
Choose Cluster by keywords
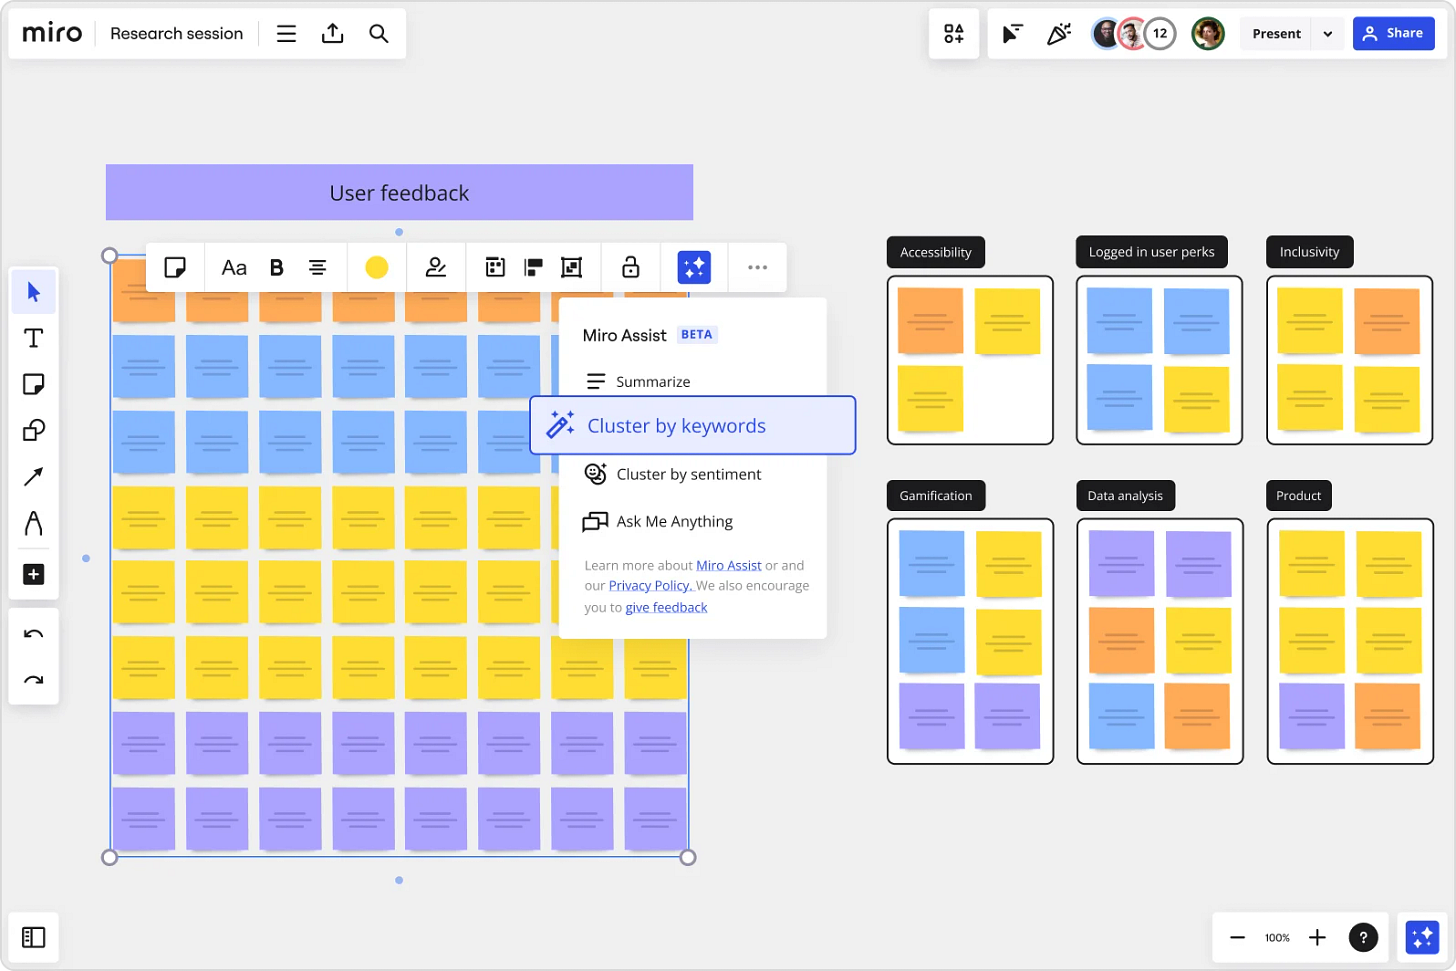pos(693,425)
